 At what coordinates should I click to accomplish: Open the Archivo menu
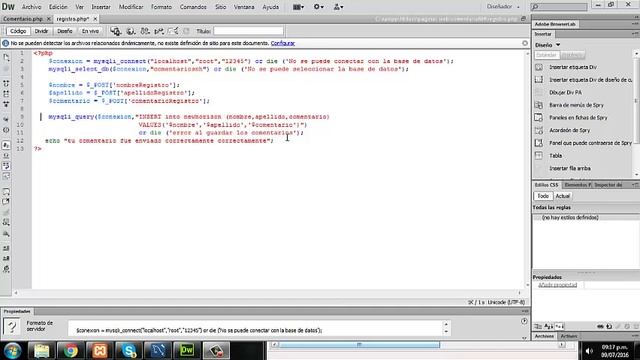[31, 7]
